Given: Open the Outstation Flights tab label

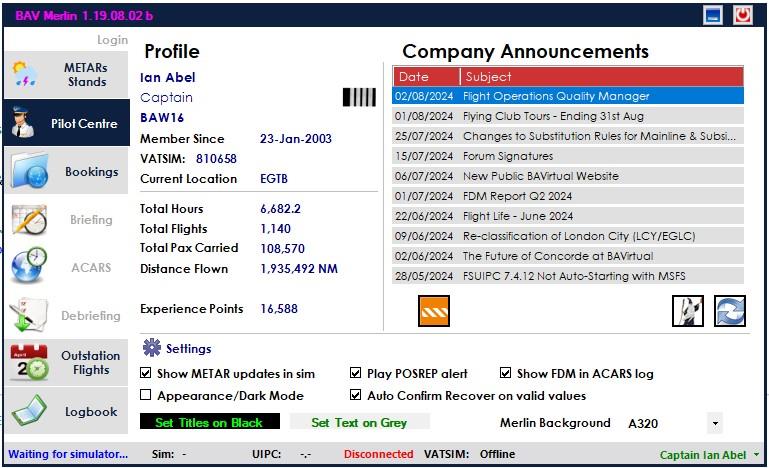Looking at the screenshot, I should click(91, 363).
